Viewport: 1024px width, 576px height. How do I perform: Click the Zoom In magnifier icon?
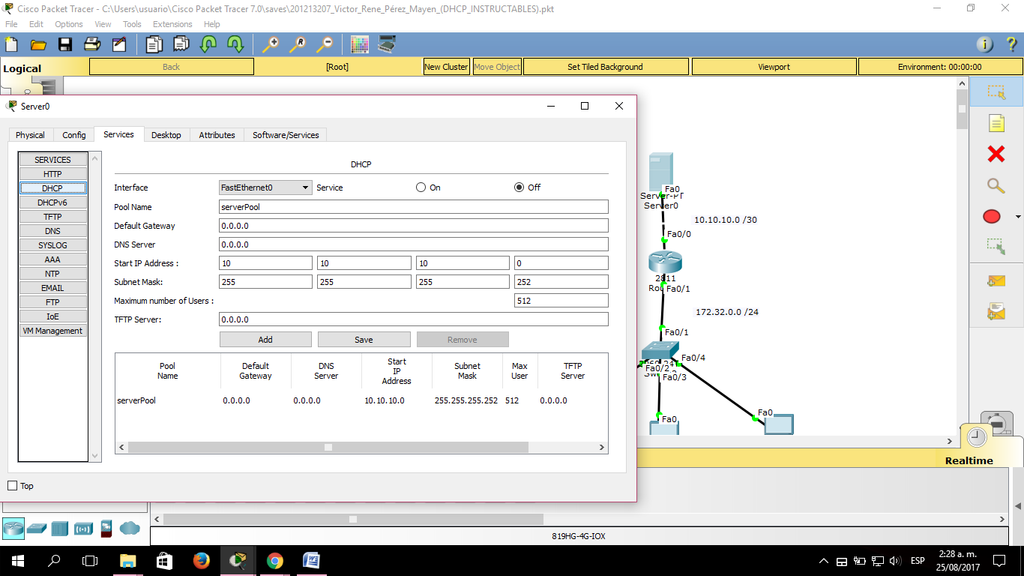pyautogui.click(x=270, y=44)
